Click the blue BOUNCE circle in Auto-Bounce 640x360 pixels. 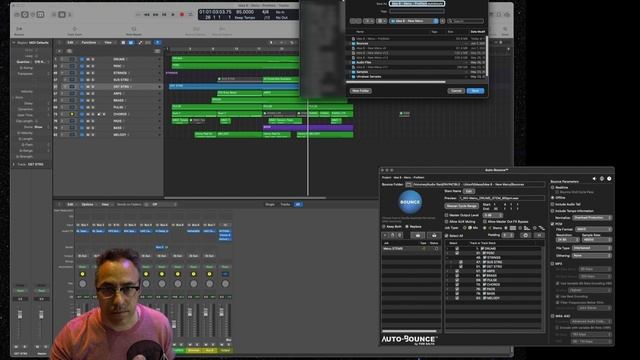click(410, 202)
